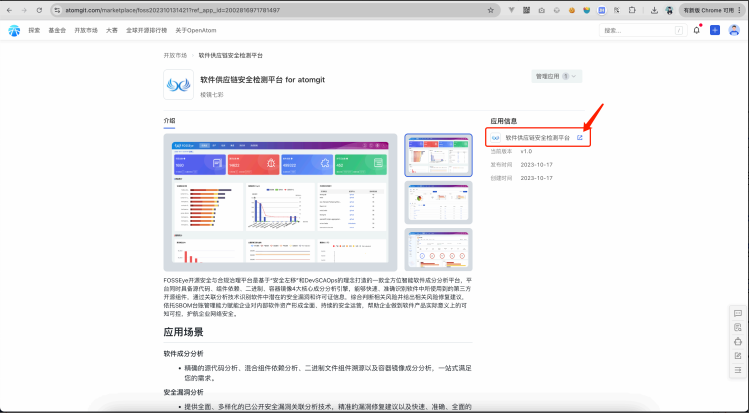
Task: Open the QR code extension
Action: point(526,10)
